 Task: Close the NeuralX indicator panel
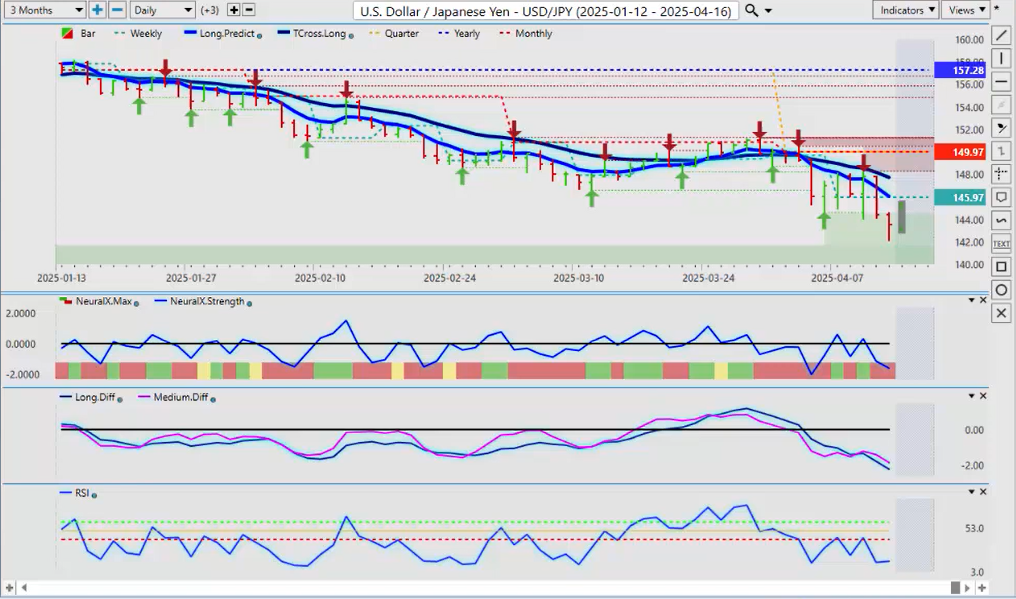982,300
